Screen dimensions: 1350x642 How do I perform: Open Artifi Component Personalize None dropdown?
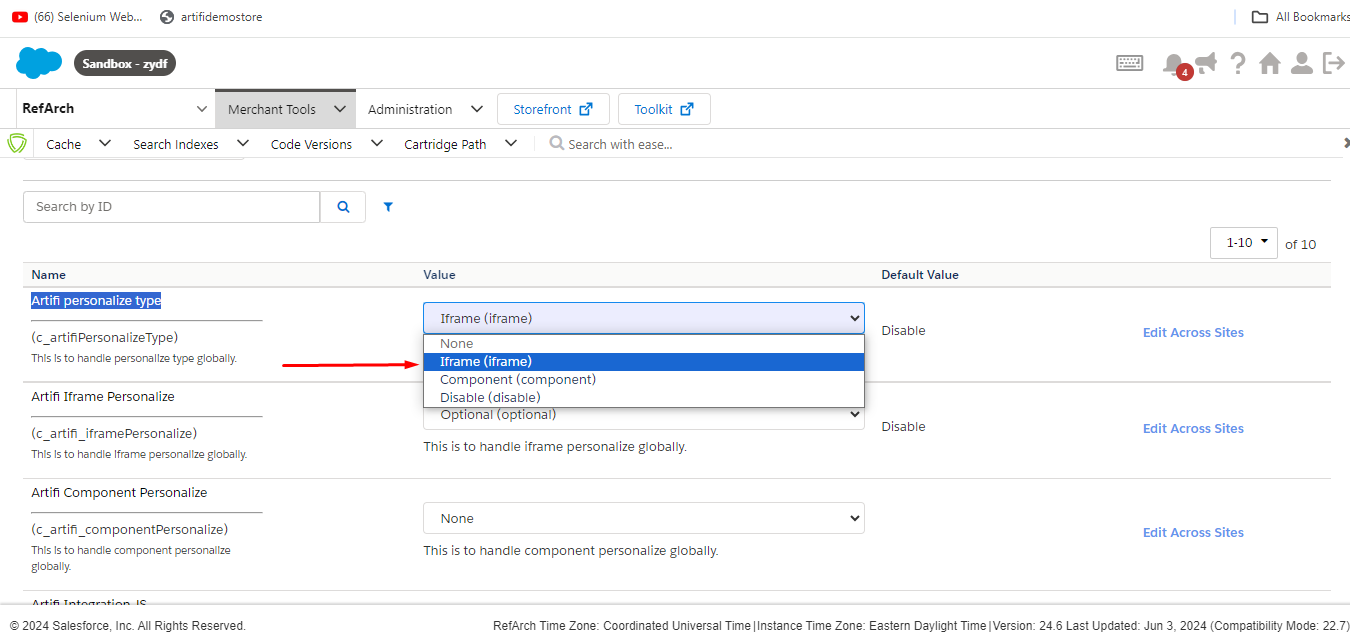[643, 518]
